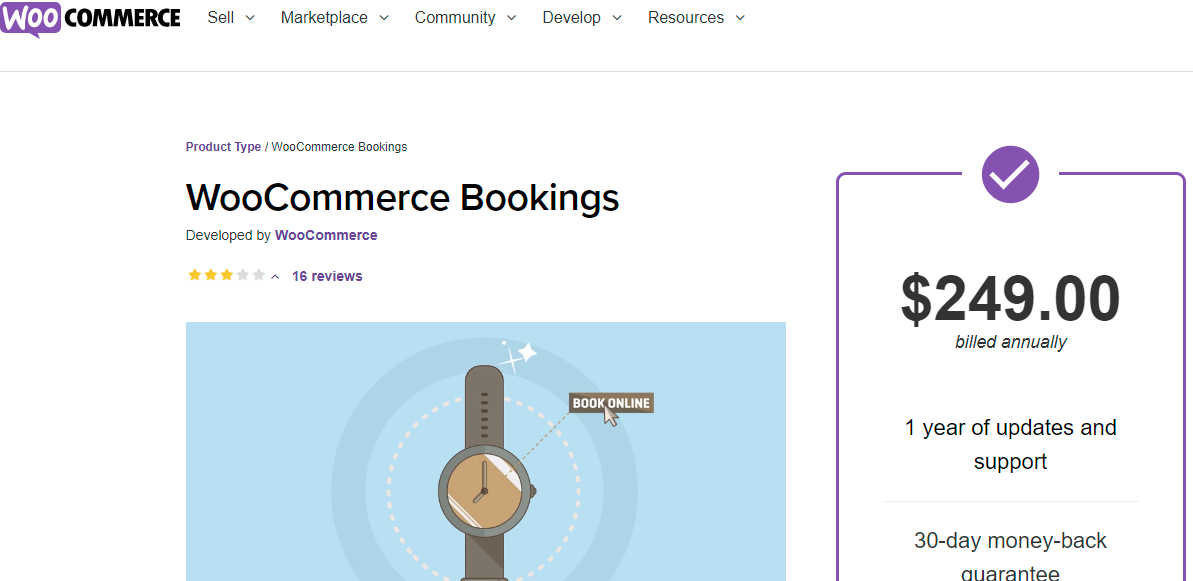Click the BOOK ONLINE label in image
Viewport: 1193px width, 581px height.
pyautogui.click(x=610, y=403)
